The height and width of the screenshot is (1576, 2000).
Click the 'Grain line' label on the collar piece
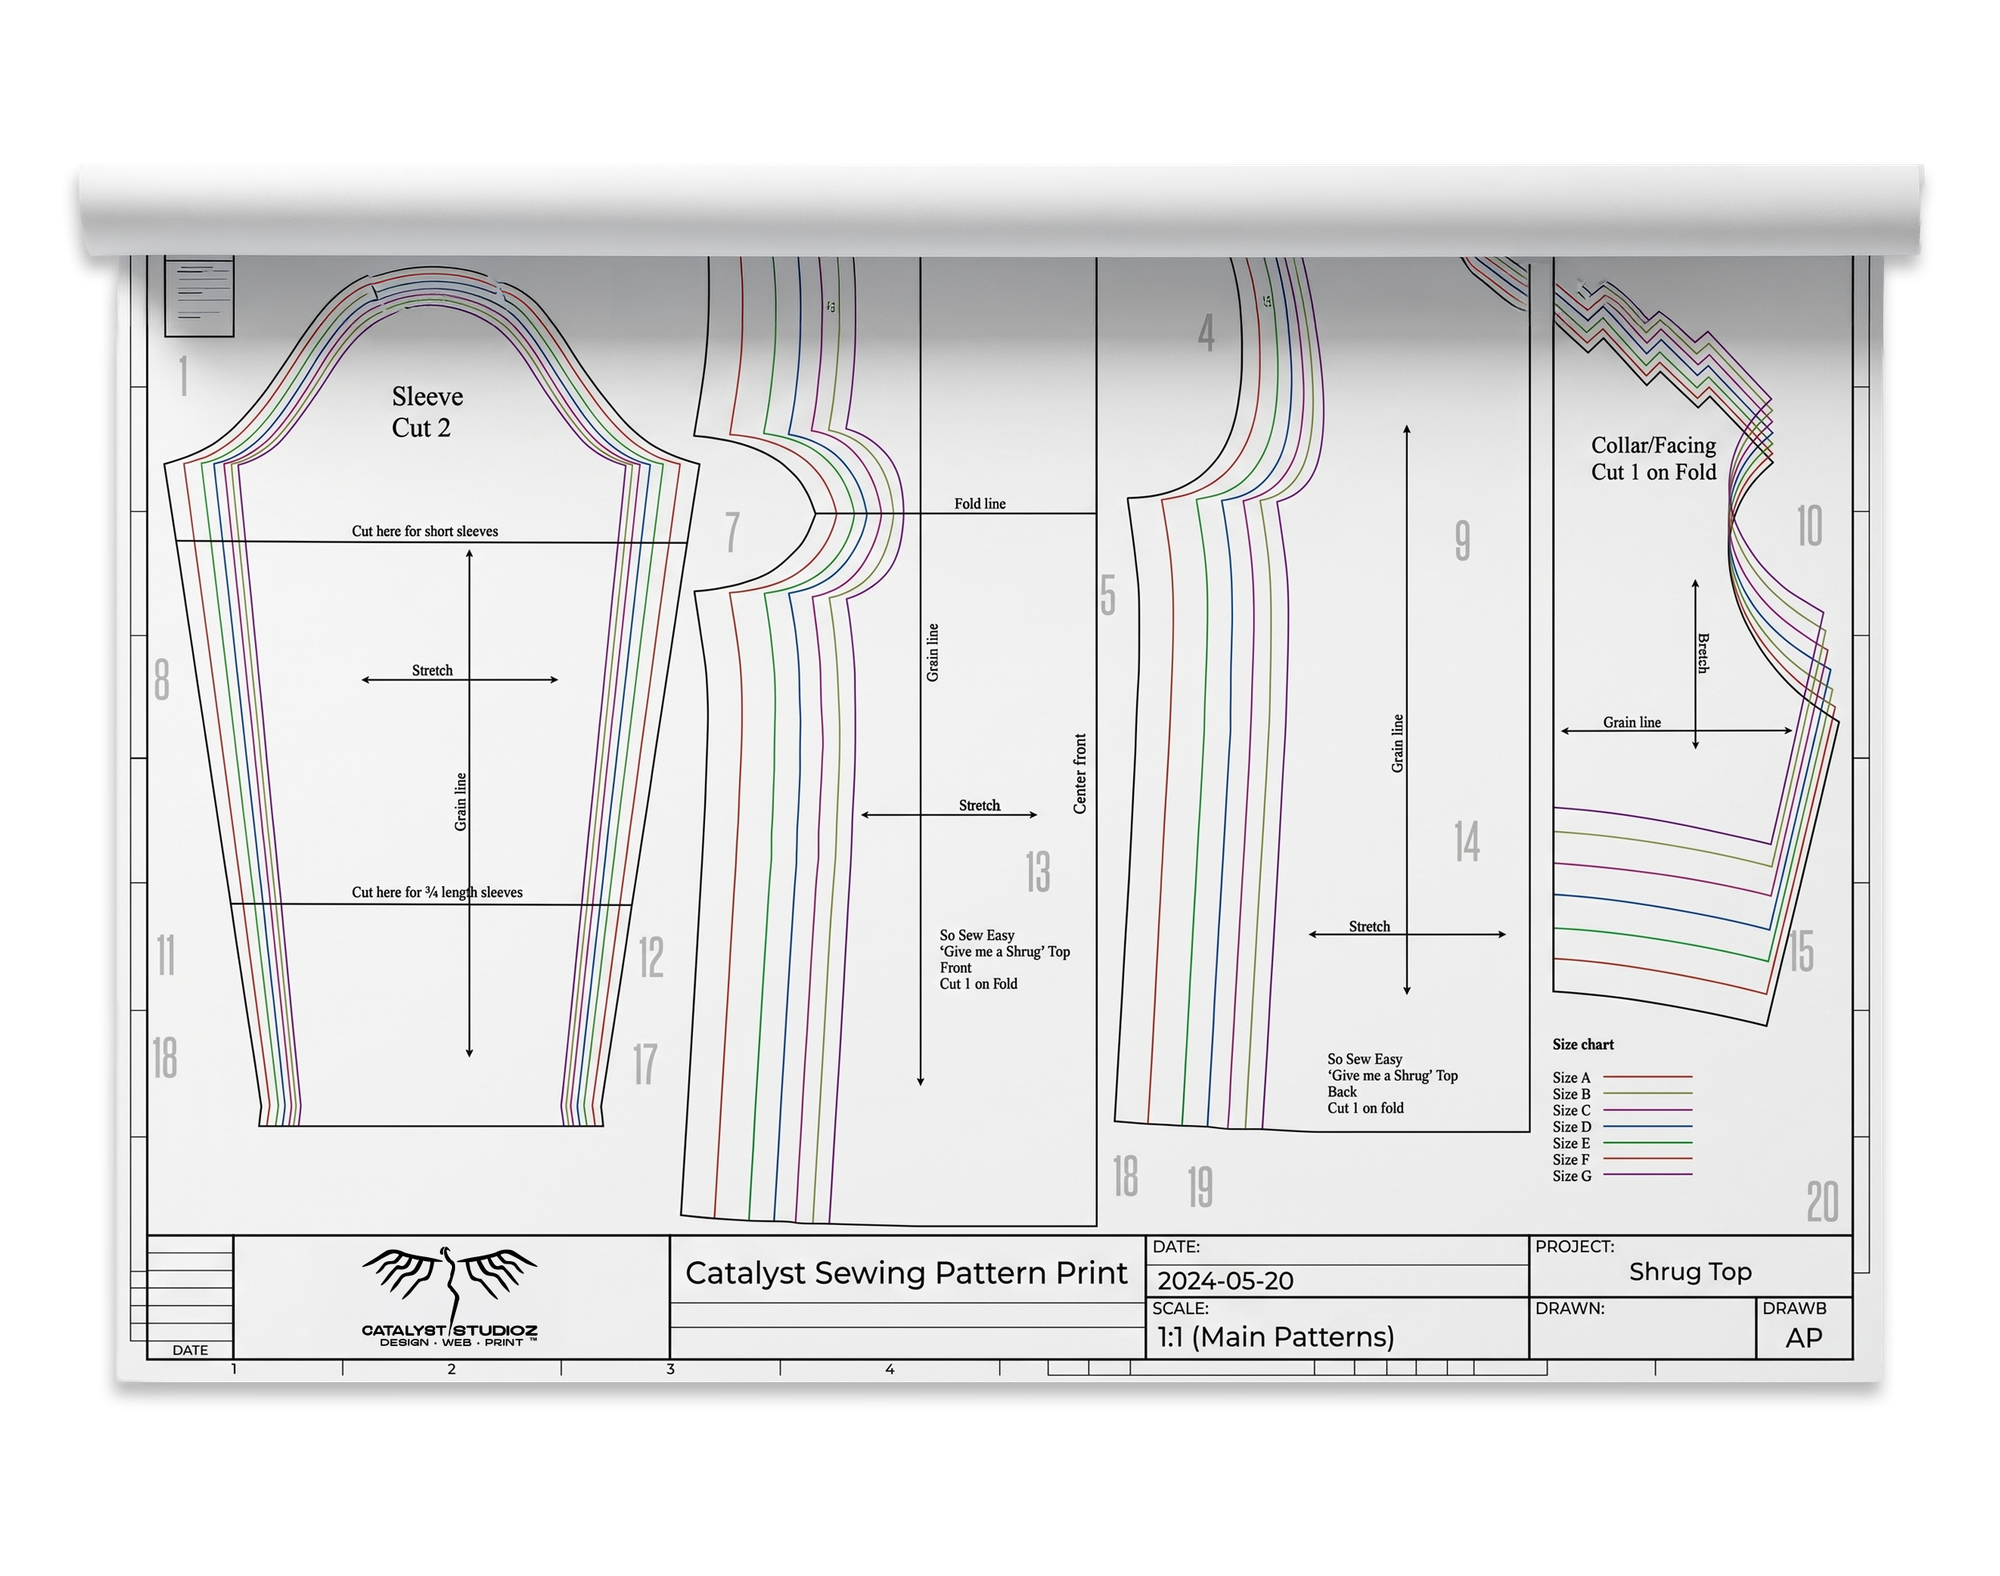pyautogui.click(x=1632, y=722)
